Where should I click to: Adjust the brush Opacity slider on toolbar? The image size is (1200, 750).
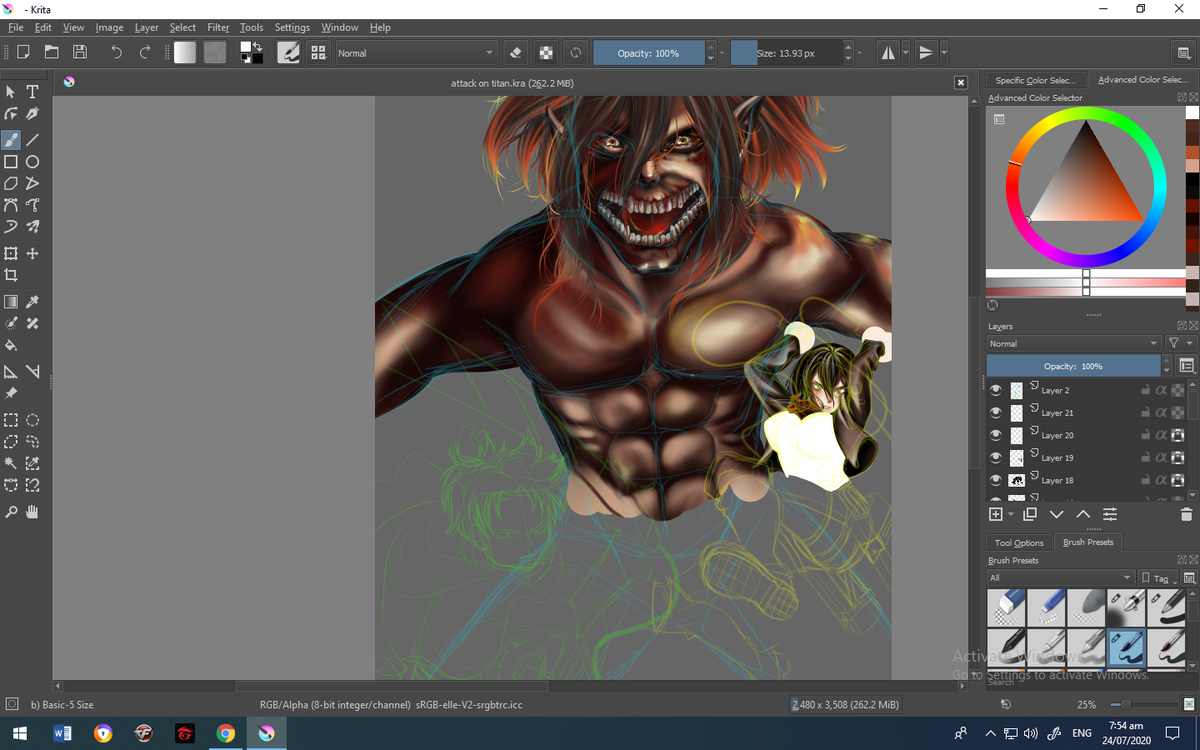648,53
